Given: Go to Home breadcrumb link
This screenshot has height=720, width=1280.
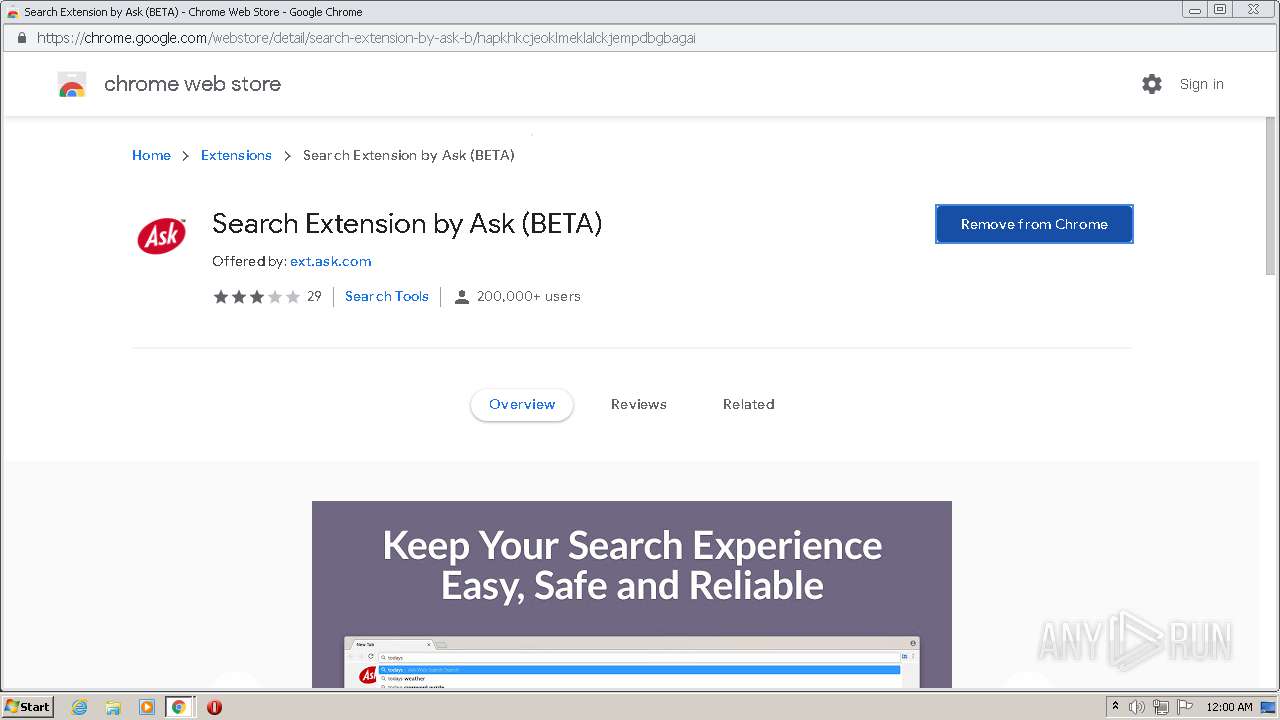Looking at the screenshot, I should [x=151, y=155].
